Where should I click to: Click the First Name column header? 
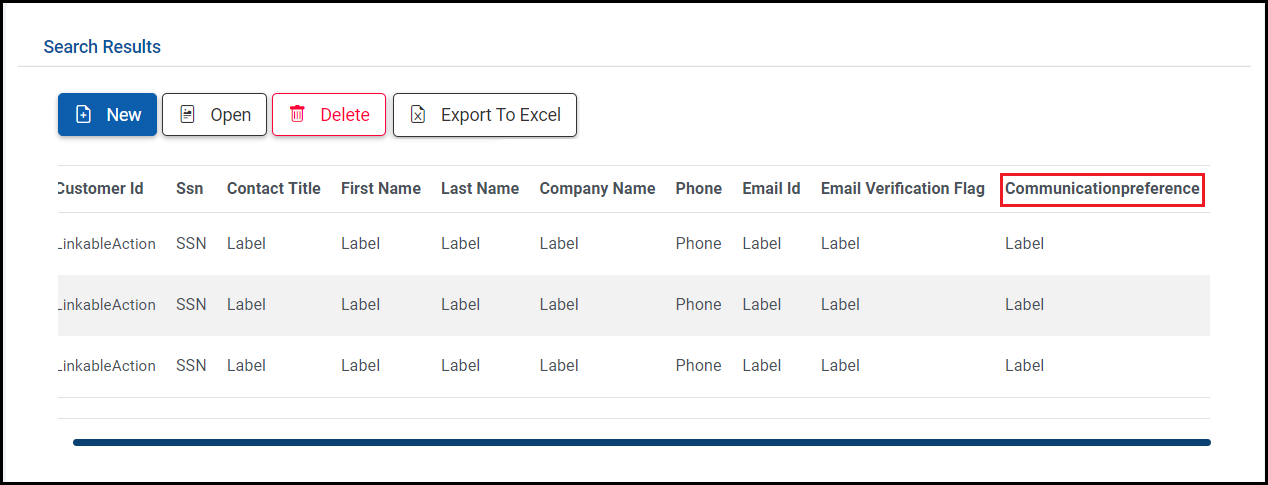coord(381,189)
